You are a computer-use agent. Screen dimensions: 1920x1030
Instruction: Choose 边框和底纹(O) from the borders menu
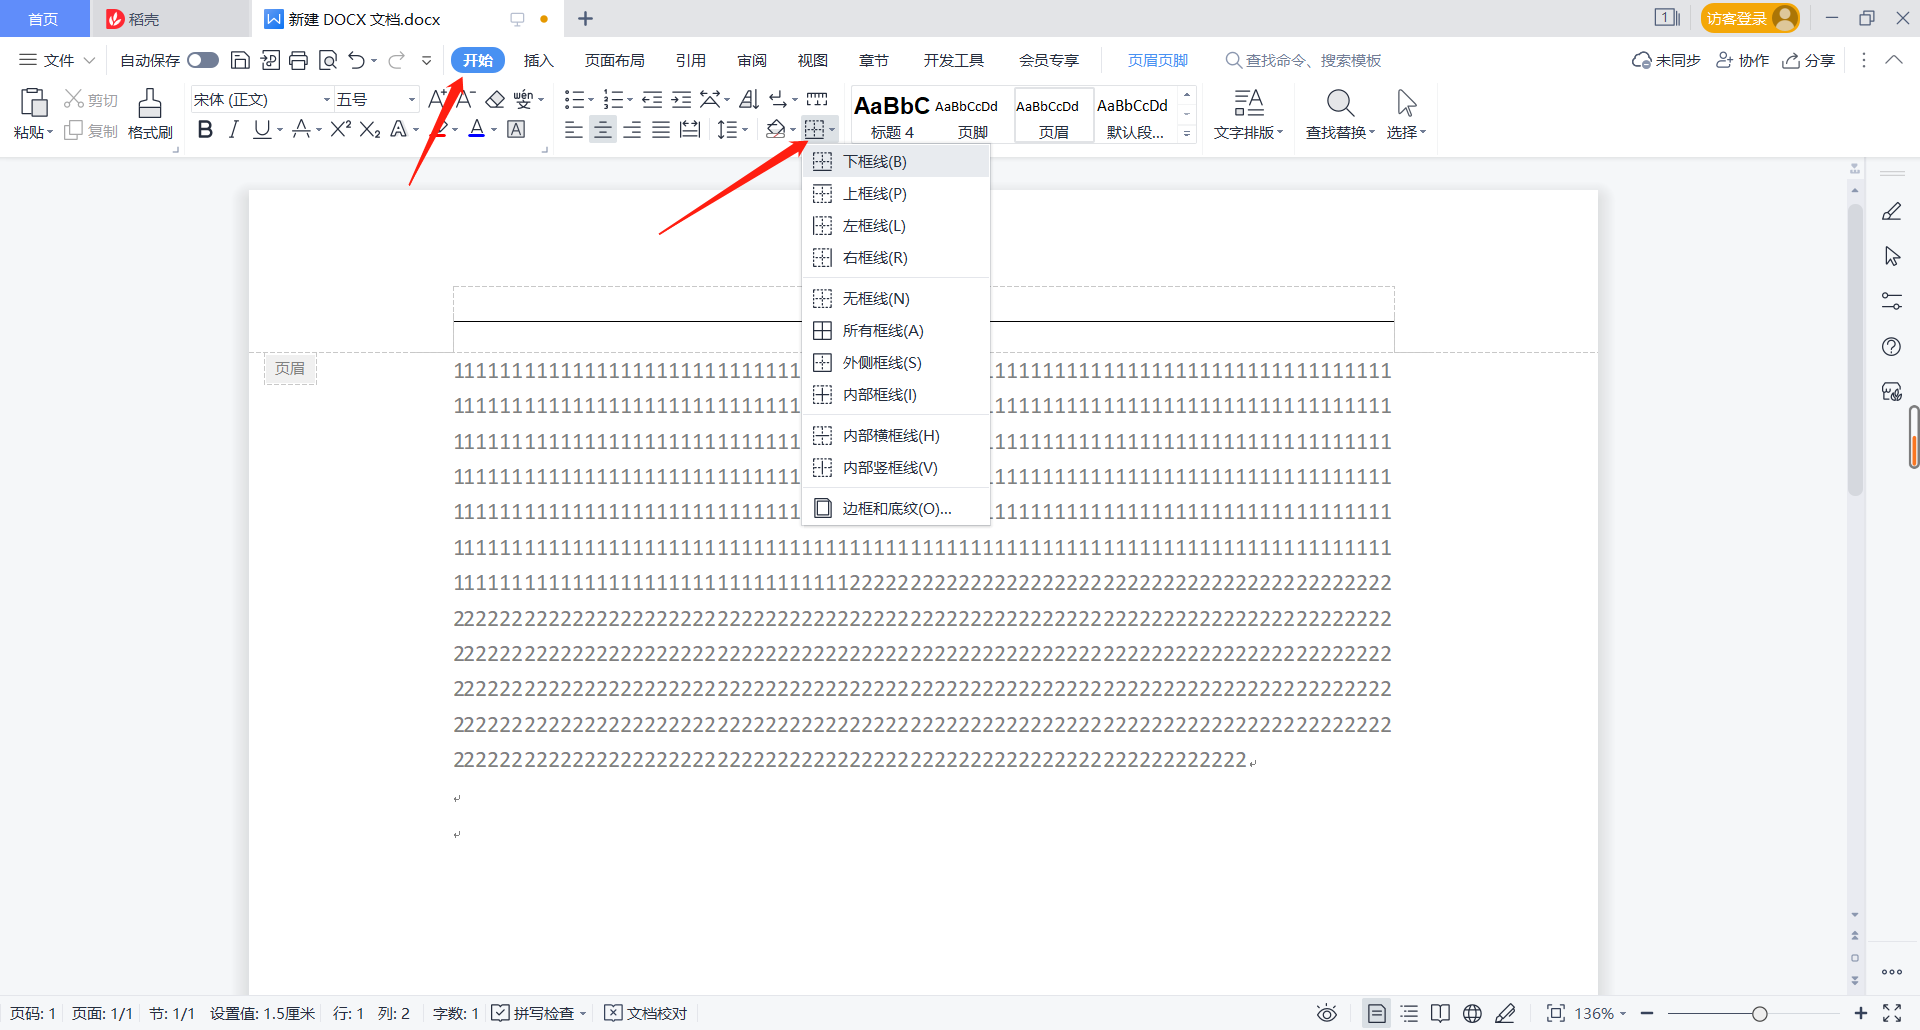point(895,507)
